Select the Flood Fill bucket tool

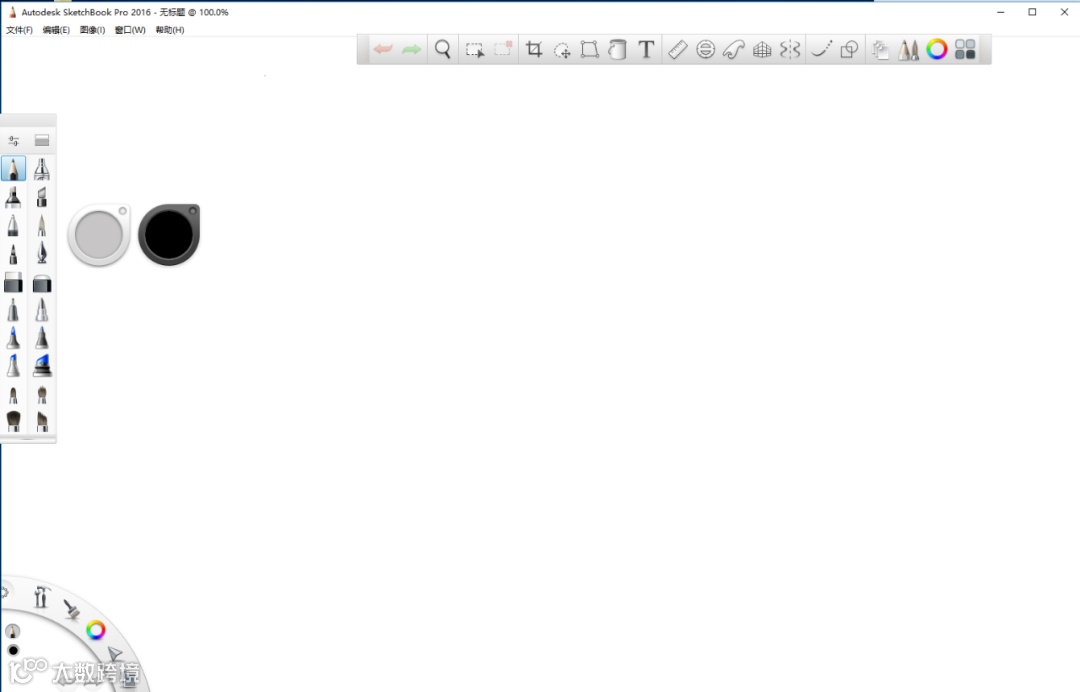618,49
